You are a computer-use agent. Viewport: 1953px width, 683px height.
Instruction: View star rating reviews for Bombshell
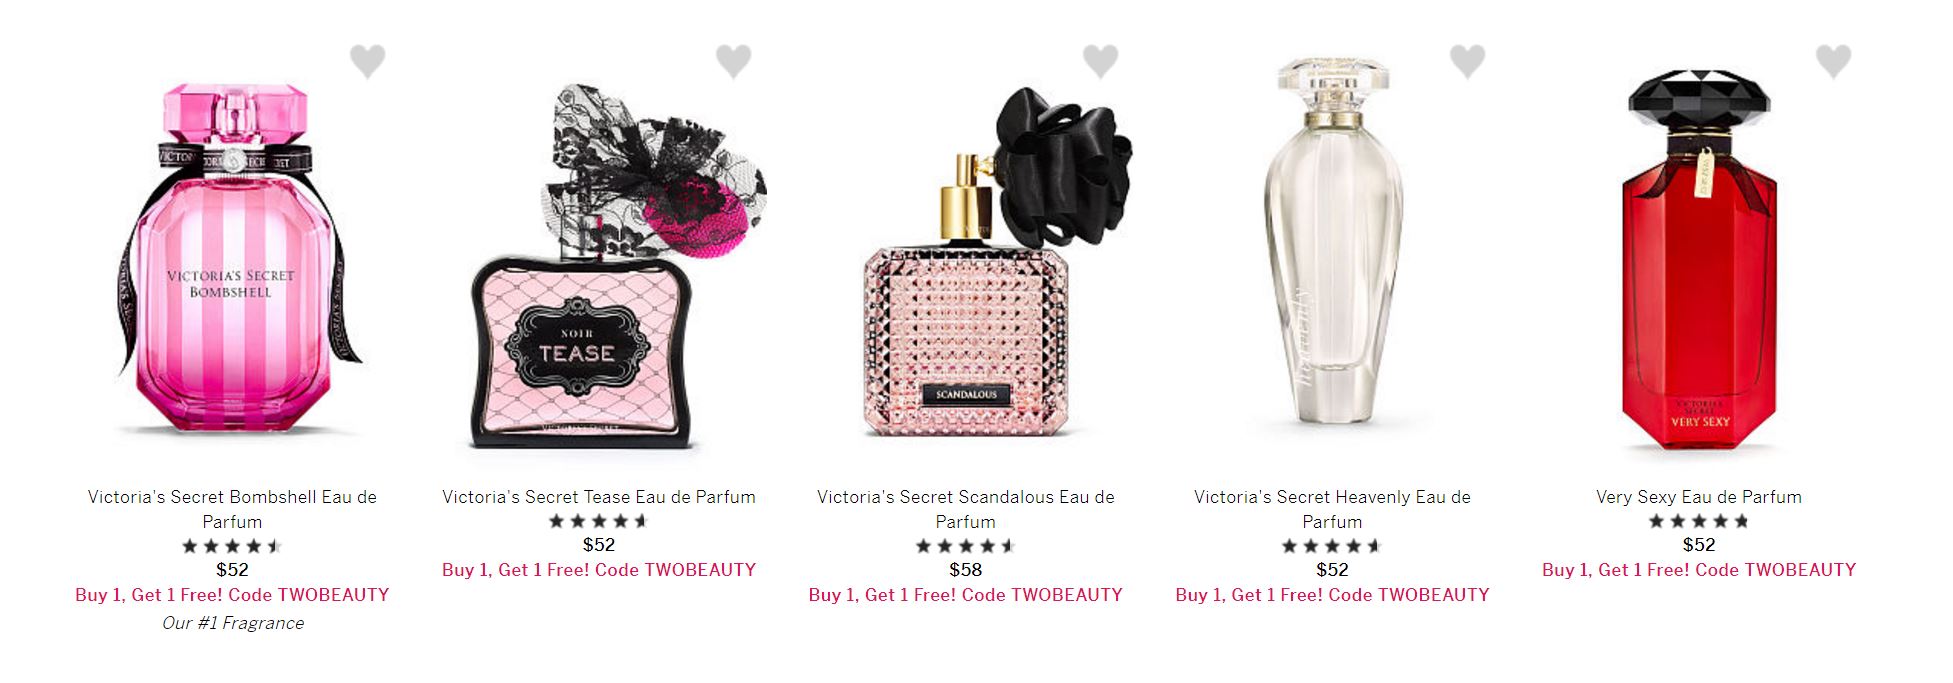click(x=232, y=546)
